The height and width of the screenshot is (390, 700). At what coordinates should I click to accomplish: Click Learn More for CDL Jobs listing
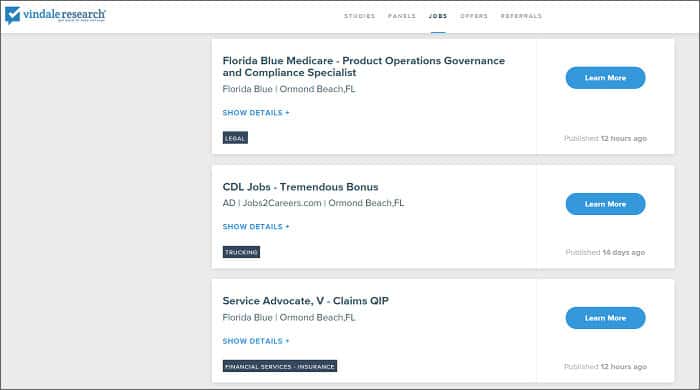pyautogui.click(x=605, y=204)
